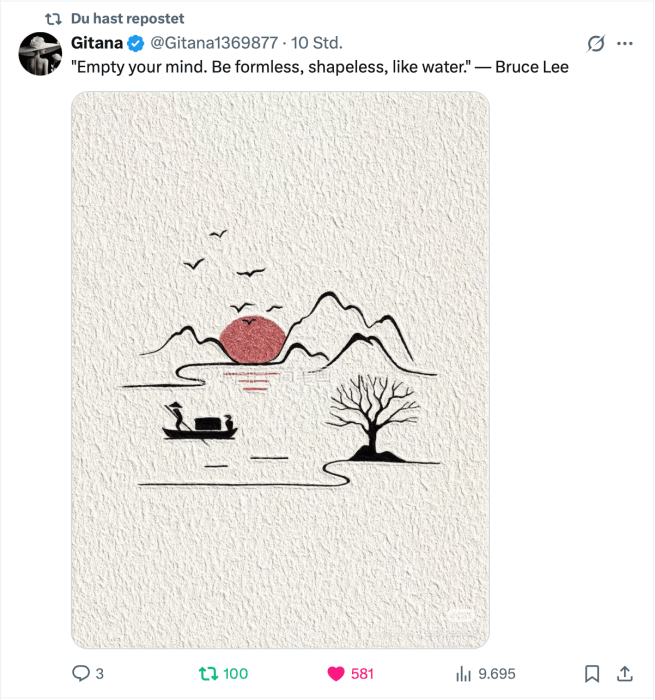
Task: Undo the repost via green arrows icon
Action: [x=209, y=674]
